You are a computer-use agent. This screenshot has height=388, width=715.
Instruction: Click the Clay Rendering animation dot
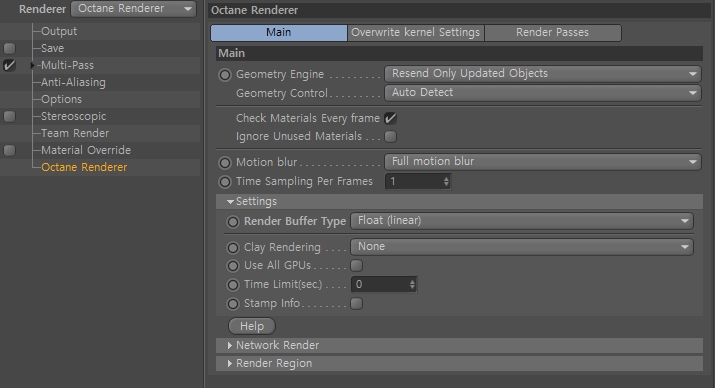[x=233, y=248]
